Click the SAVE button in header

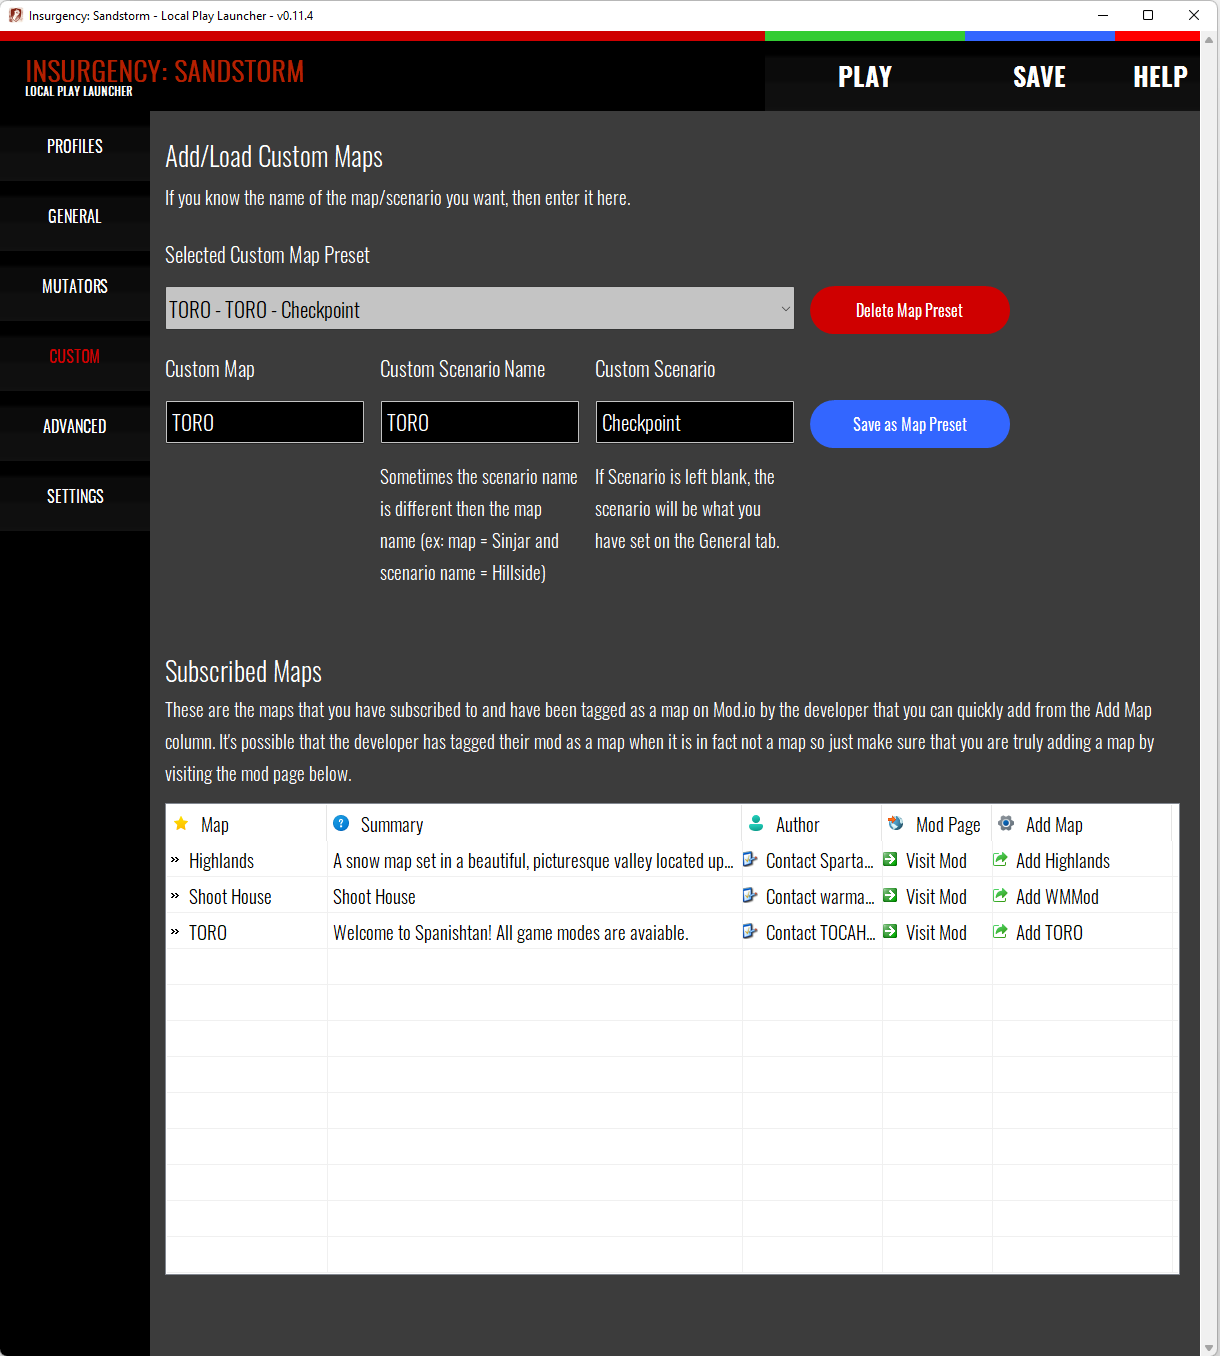click(1039, 77)
